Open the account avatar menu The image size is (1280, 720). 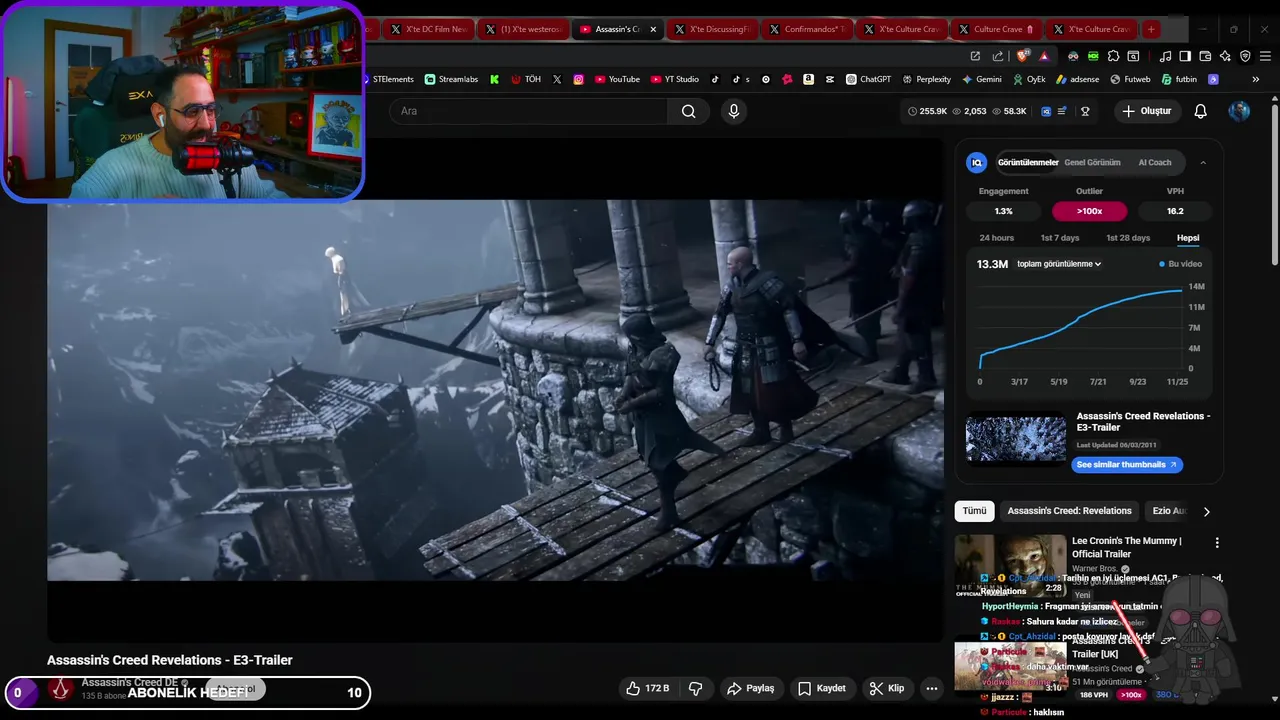[x=1239, y=111]
